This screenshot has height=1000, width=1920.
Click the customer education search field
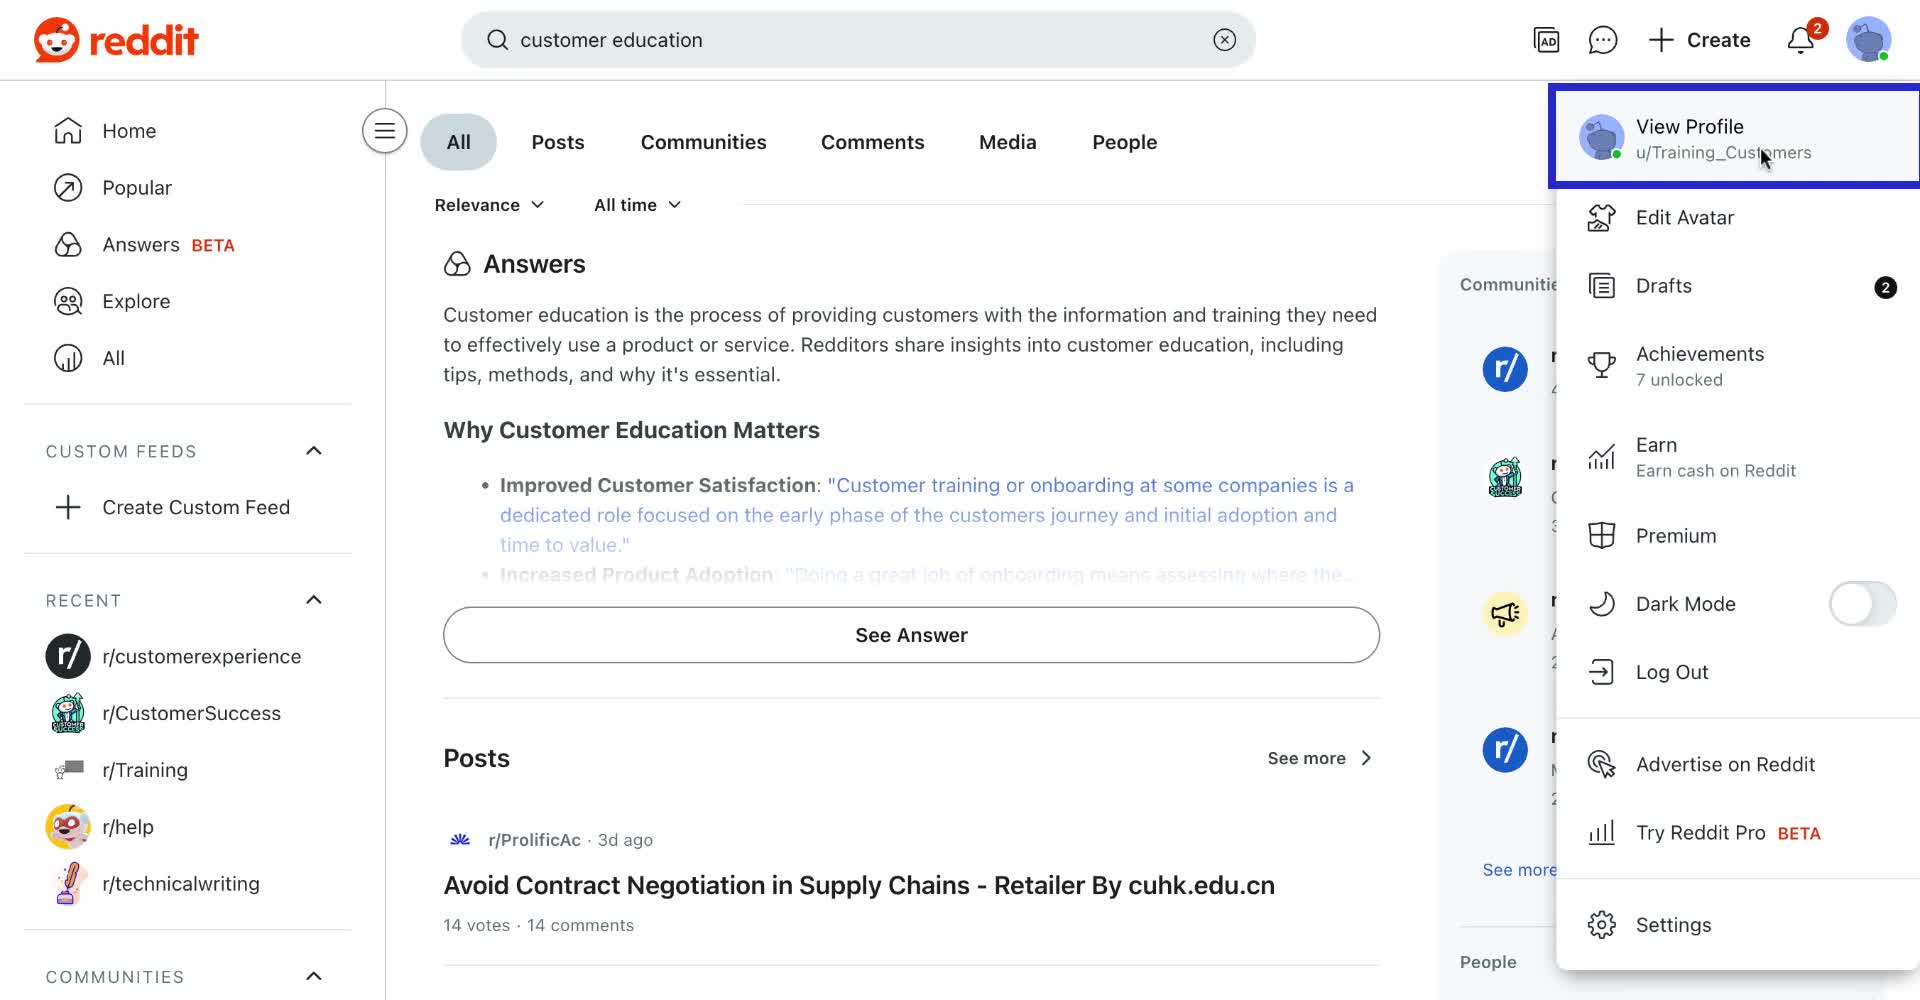pos(850,40)
